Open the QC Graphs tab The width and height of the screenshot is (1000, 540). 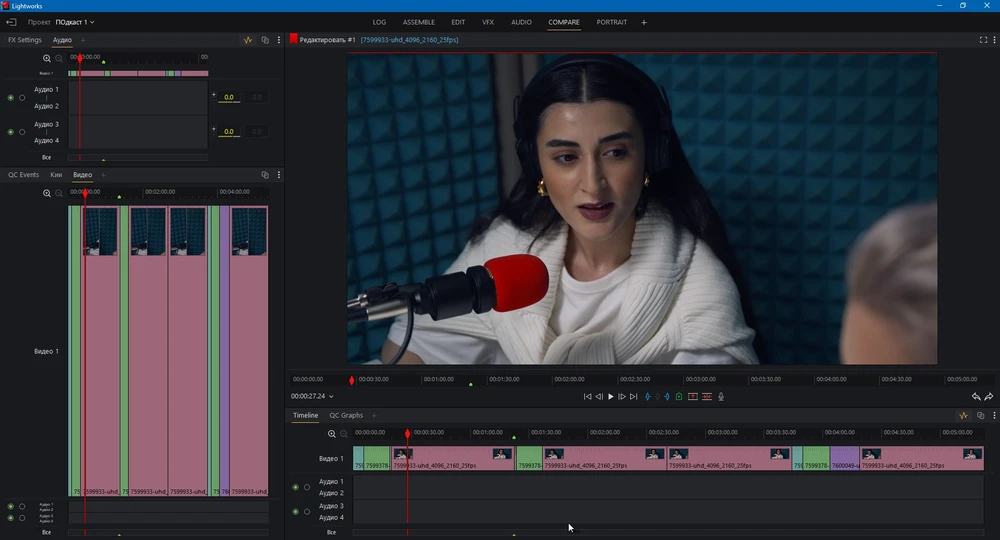(x=346, y=415)
